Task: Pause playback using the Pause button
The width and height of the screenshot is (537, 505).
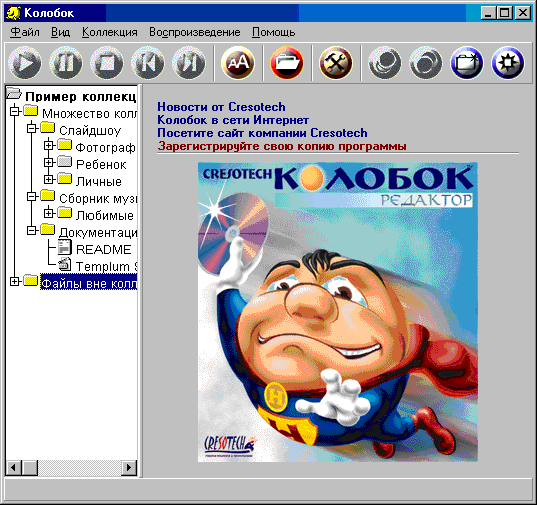Action: coord(66,63)
